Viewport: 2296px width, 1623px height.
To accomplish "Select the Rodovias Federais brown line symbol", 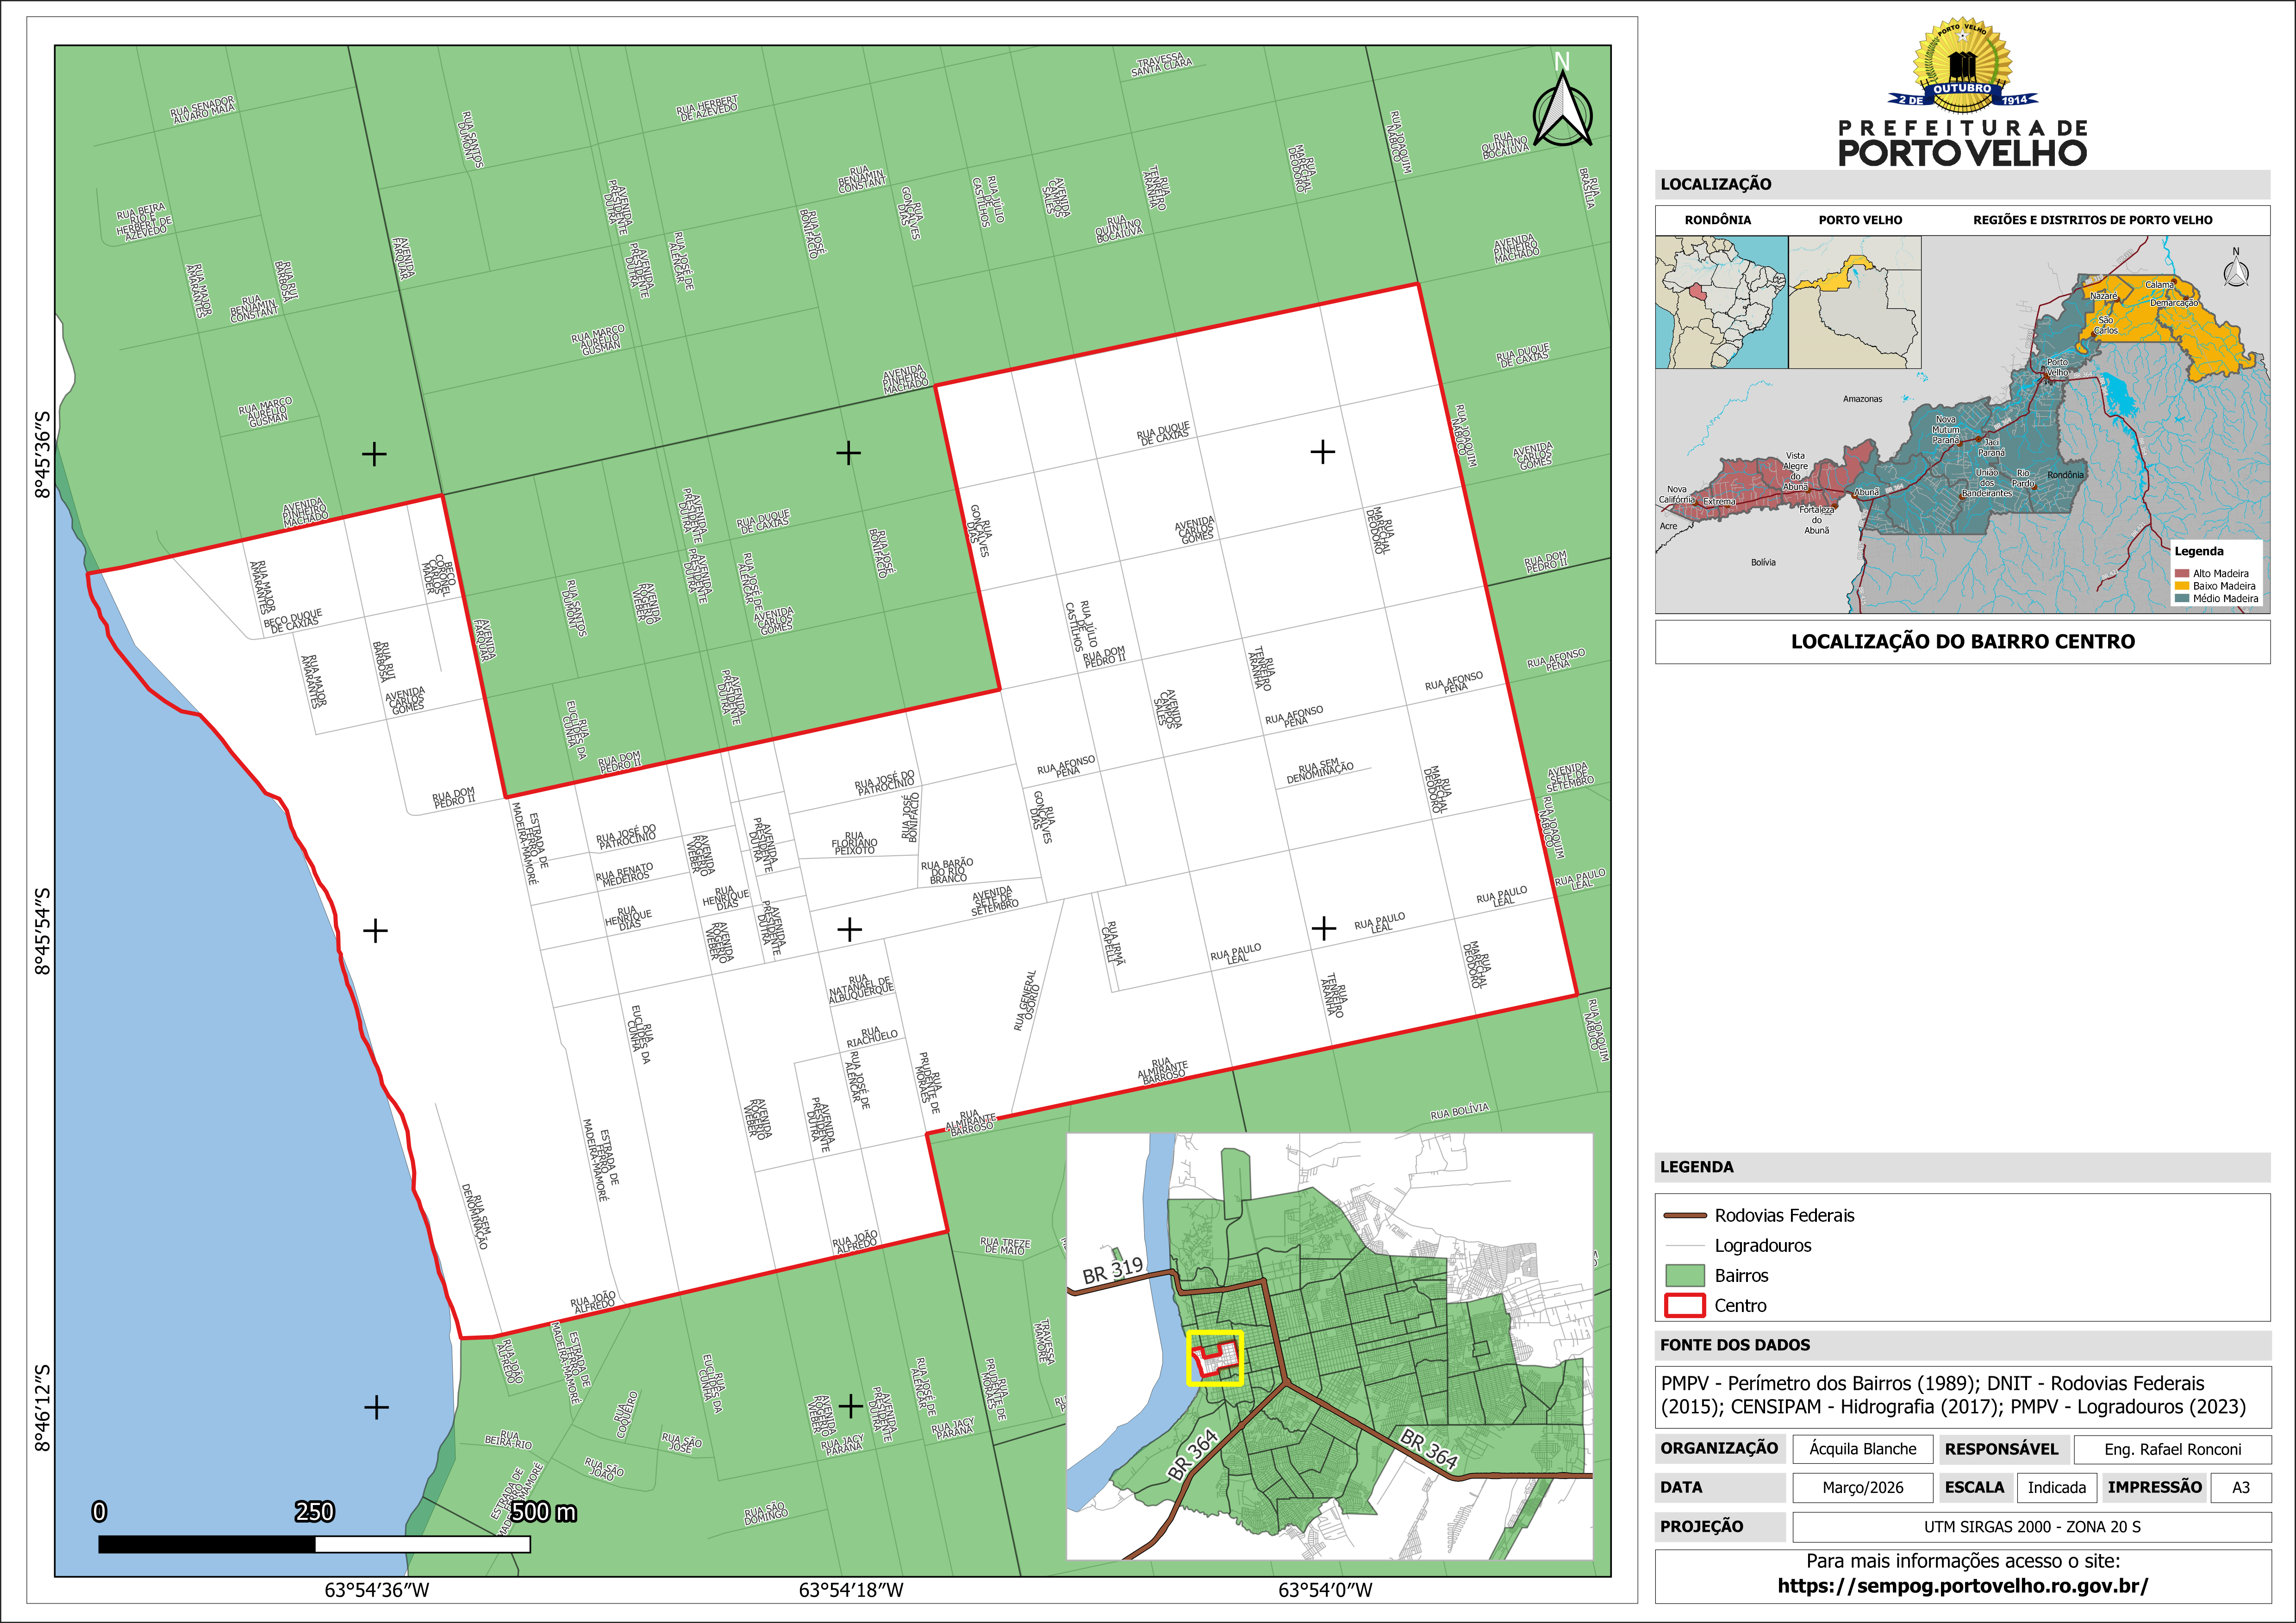I will click(1684, 1216).
